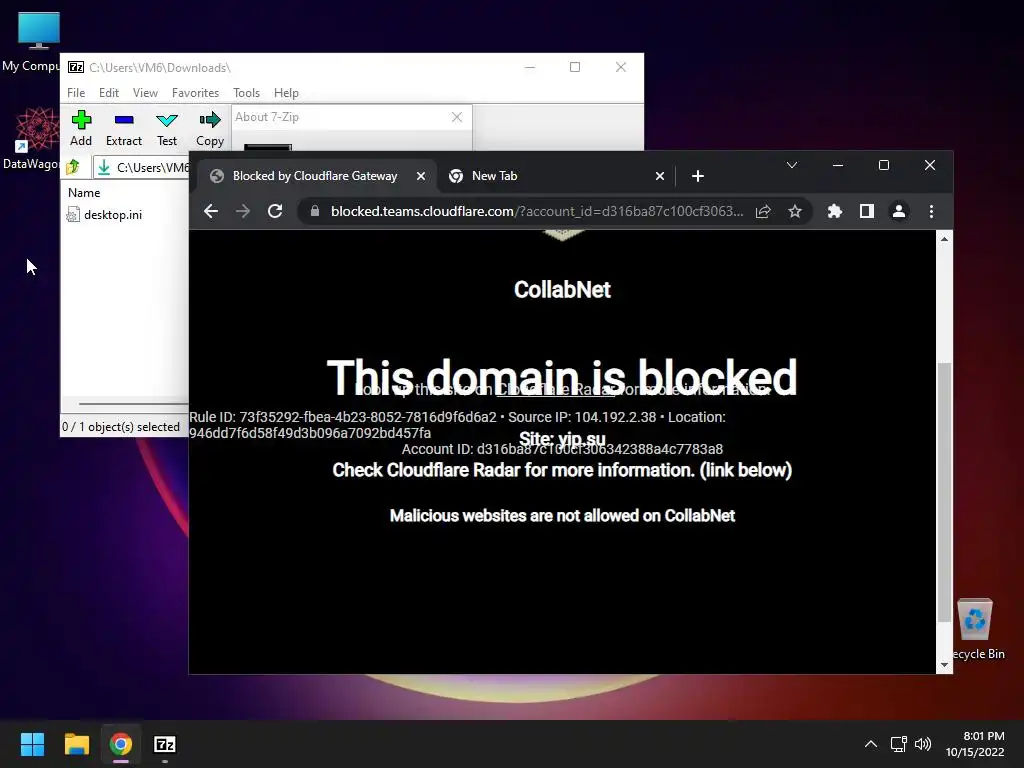Click the Extract toolbar icon in 7-Zip
The width and height of the screenshot is (1024, 768).
click(123, 129)
